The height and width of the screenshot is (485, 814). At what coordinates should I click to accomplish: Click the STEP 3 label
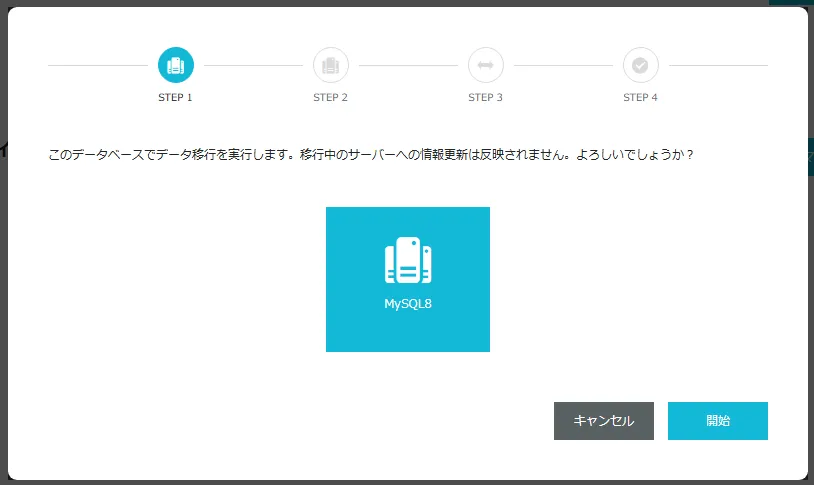(x=486, y=98)
